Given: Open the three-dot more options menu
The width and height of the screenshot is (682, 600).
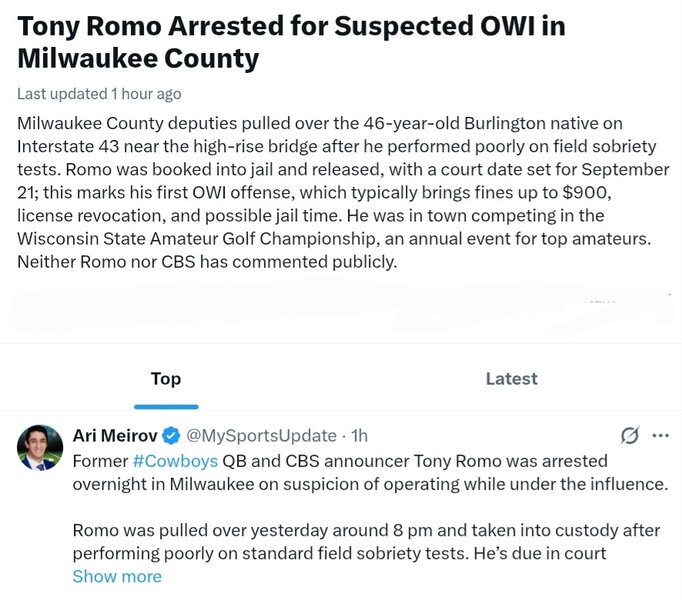Looking at the screenshot, I should (x=660, y=436).
